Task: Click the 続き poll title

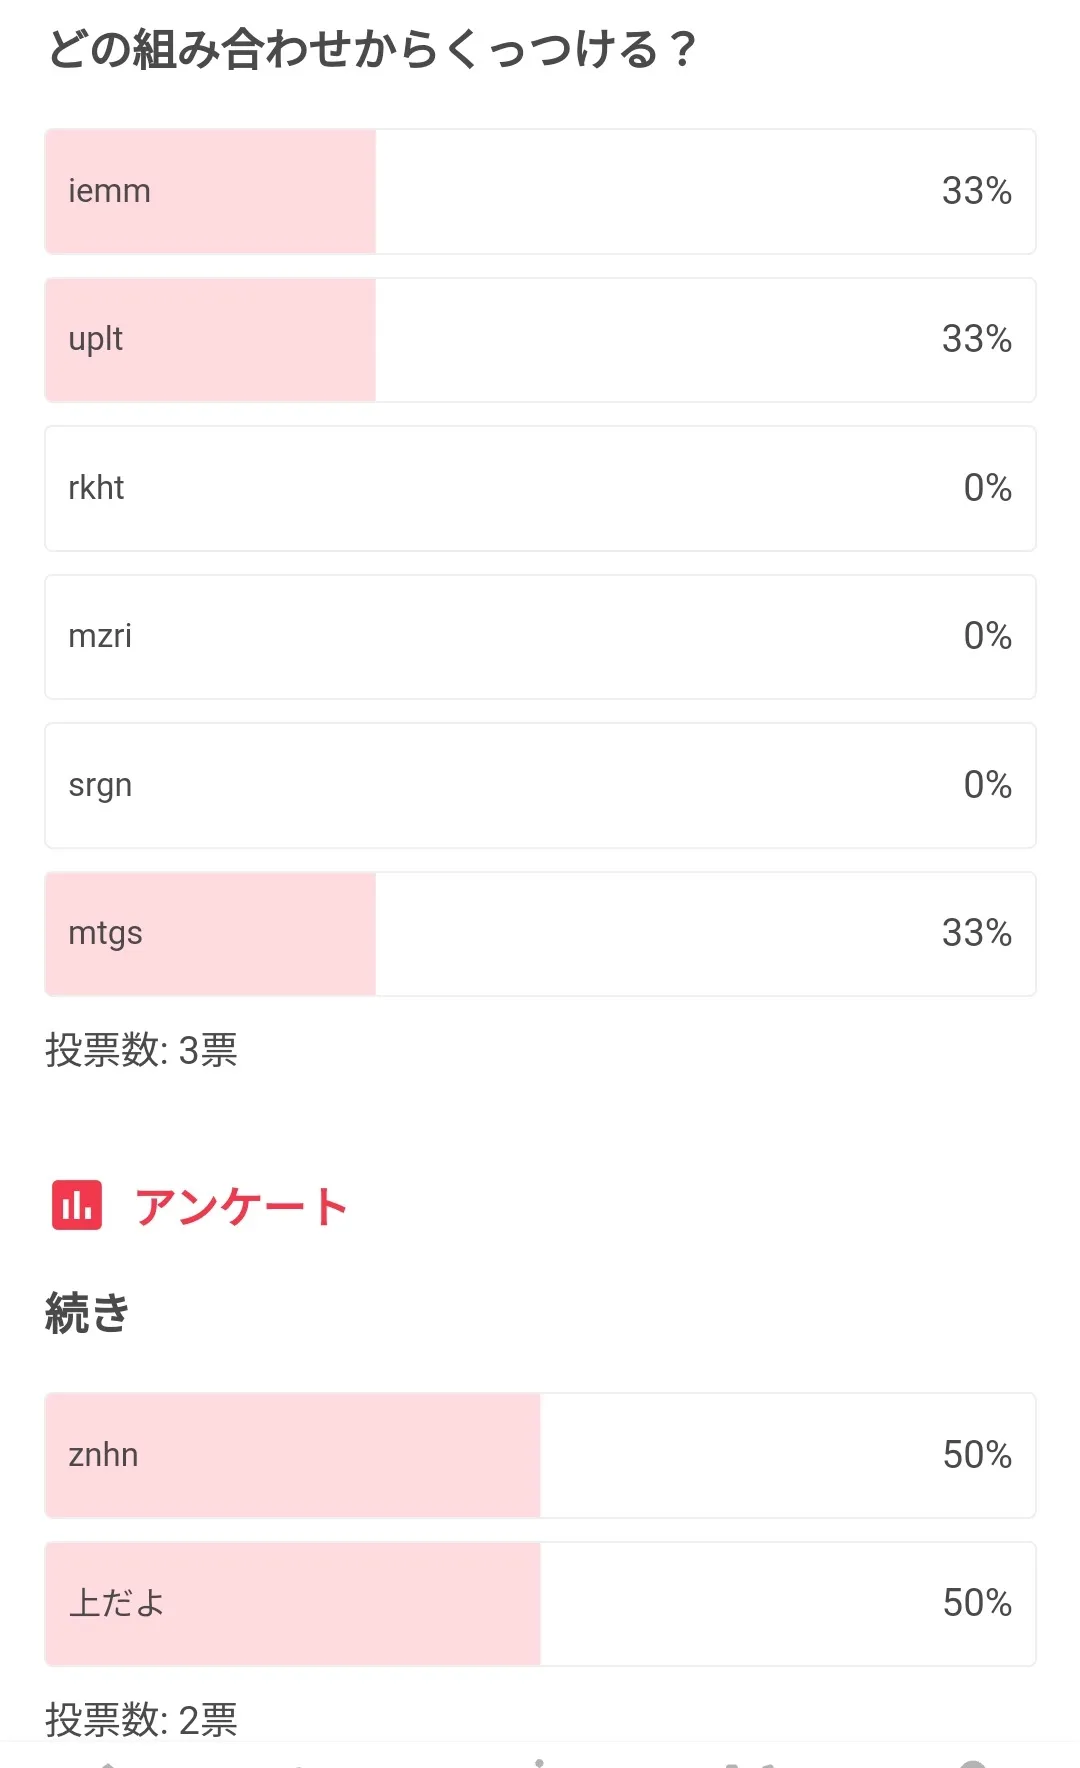Action: tap(88, 1313)
